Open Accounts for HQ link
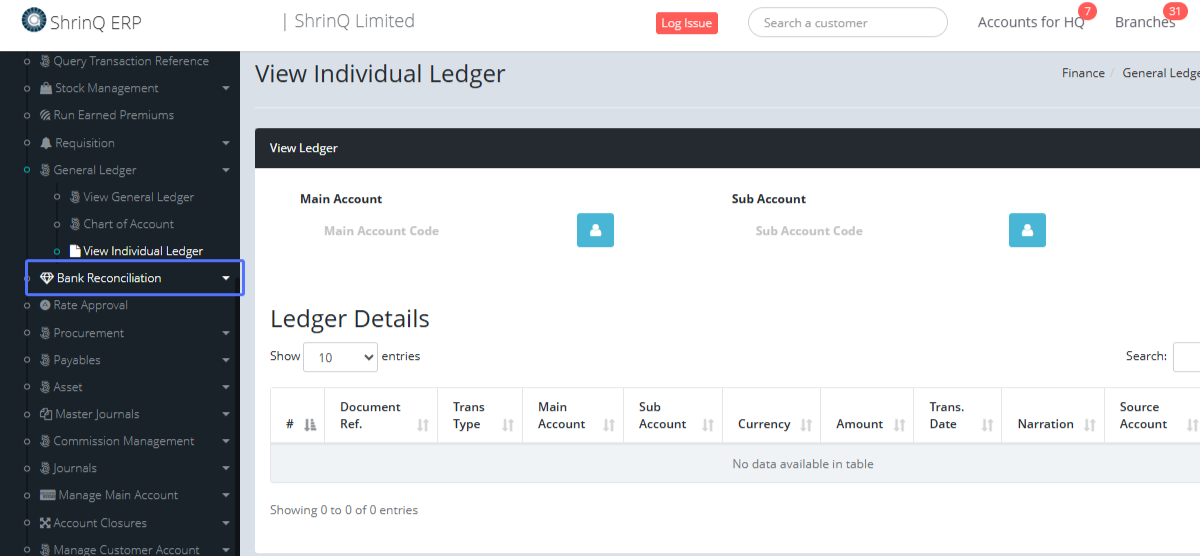The height and width of the screenshot is (556, 1200). pos(1030,22)
